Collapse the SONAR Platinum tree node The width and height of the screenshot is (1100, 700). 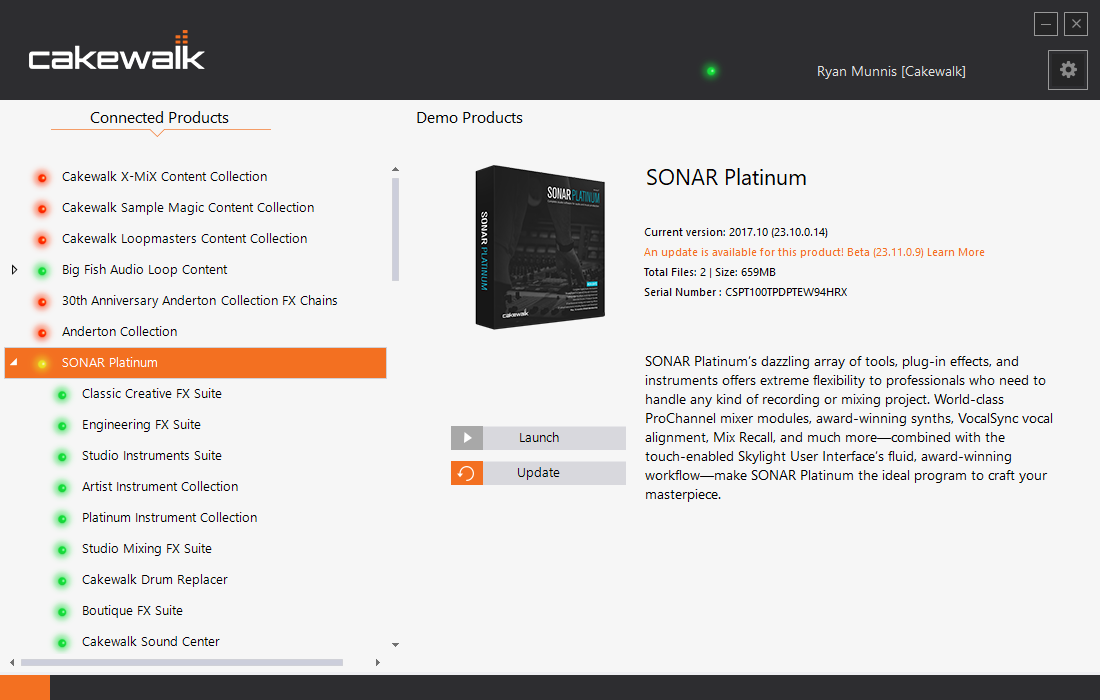(x=14, y=363)
